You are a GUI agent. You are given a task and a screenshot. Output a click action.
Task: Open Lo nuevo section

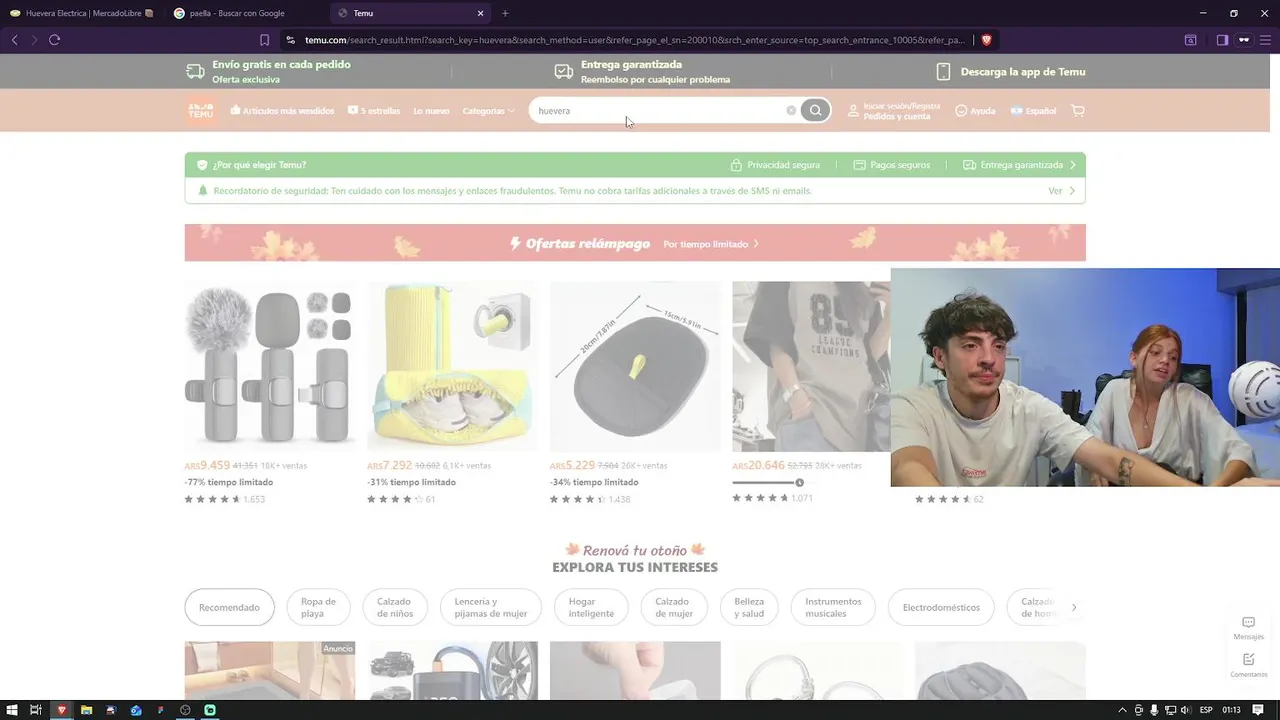click(431, 111)
